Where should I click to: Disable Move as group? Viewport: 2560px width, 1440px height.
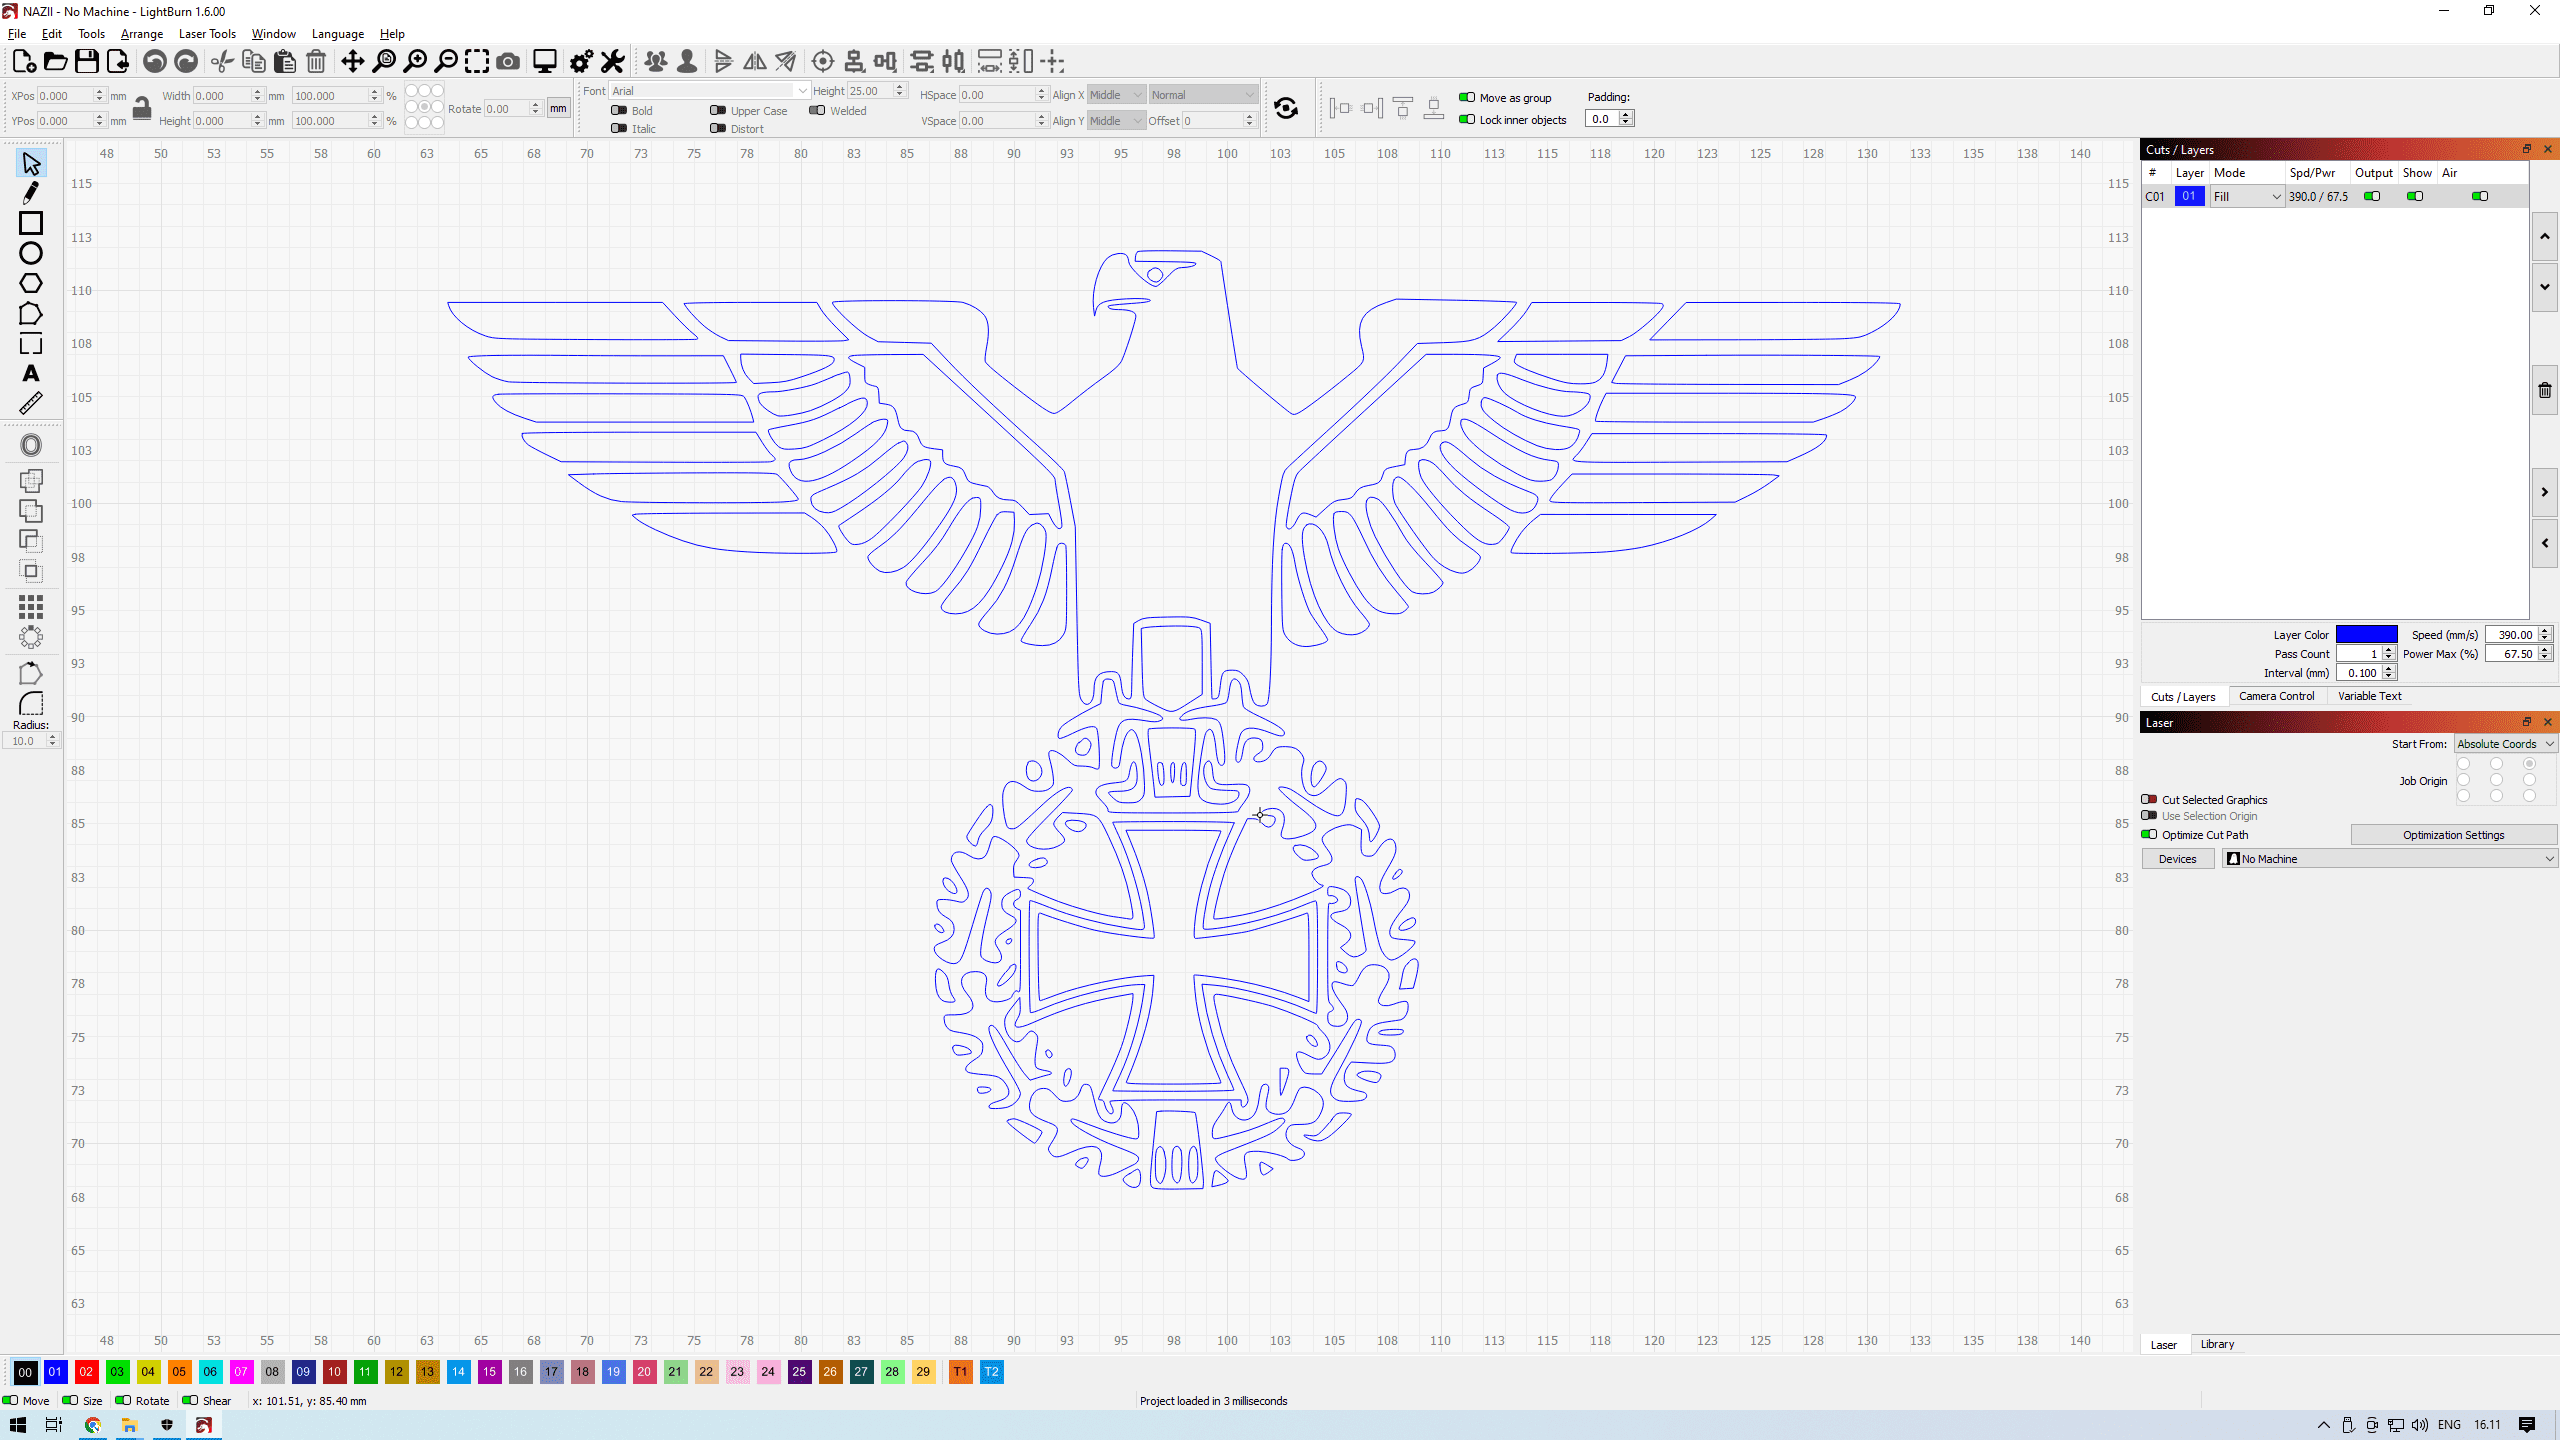click(x=1467, y=98)
